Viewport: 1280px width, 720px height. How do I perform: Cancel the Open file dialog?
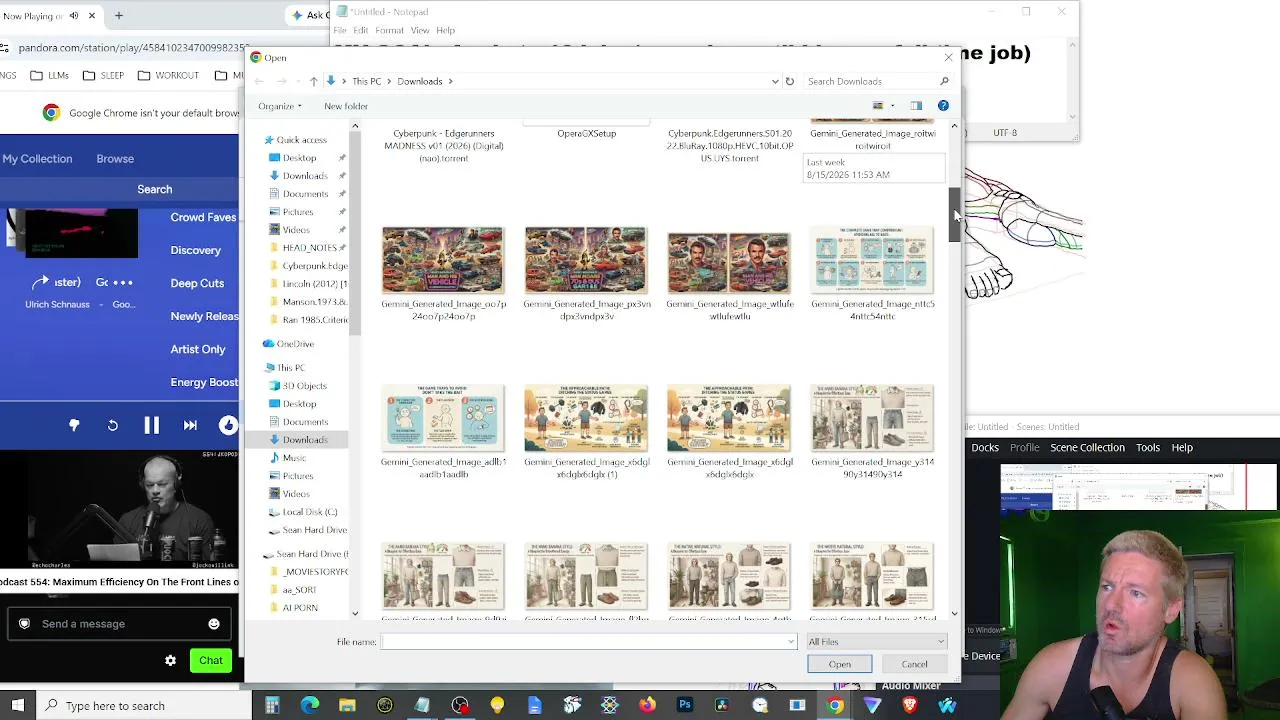point(914,664)
